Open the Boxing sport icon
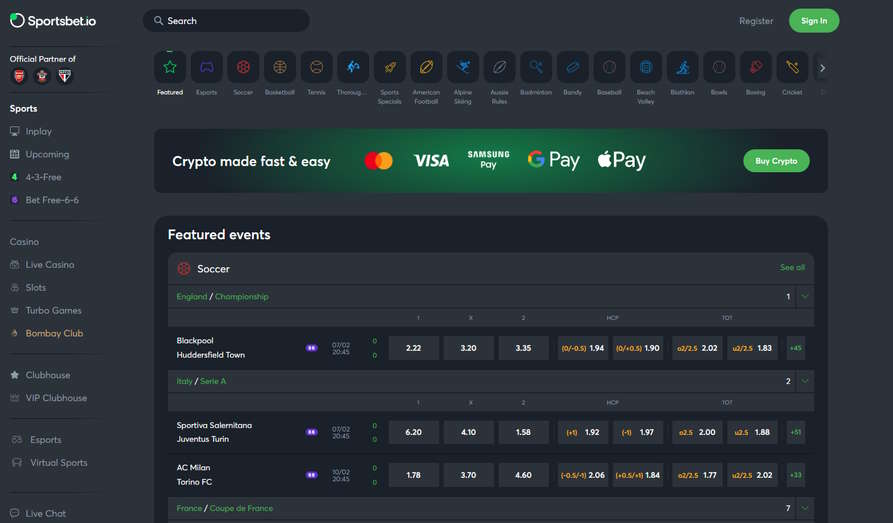Screen dimensions: 893x523 click(x=755, y=68)
